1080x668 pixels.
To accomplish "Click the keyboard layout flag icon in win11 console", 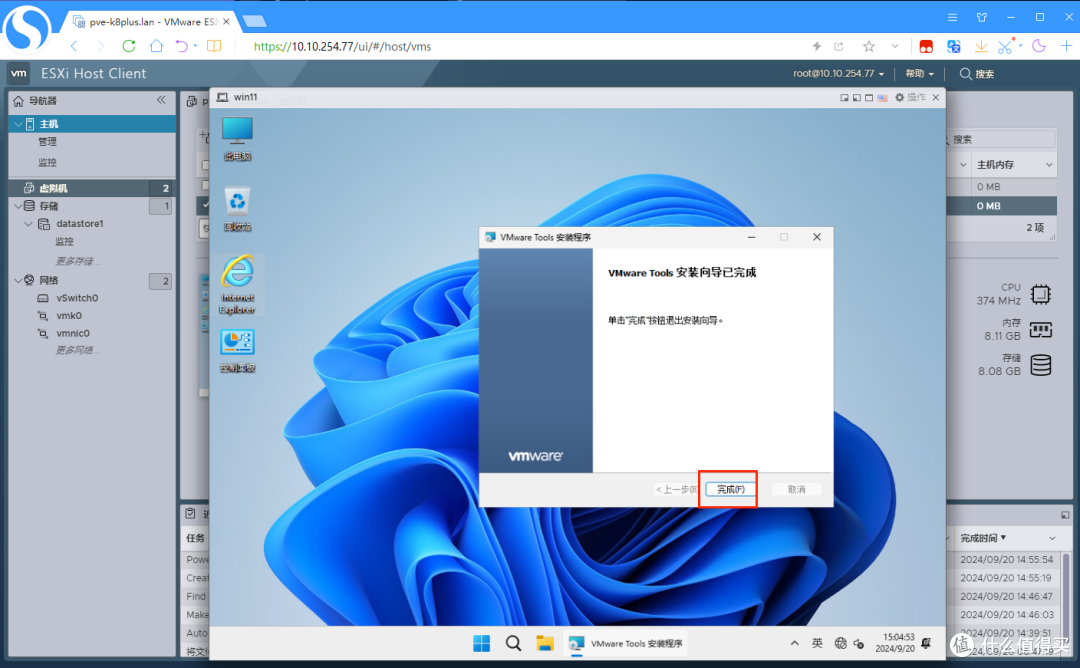I will pos(882,98).
